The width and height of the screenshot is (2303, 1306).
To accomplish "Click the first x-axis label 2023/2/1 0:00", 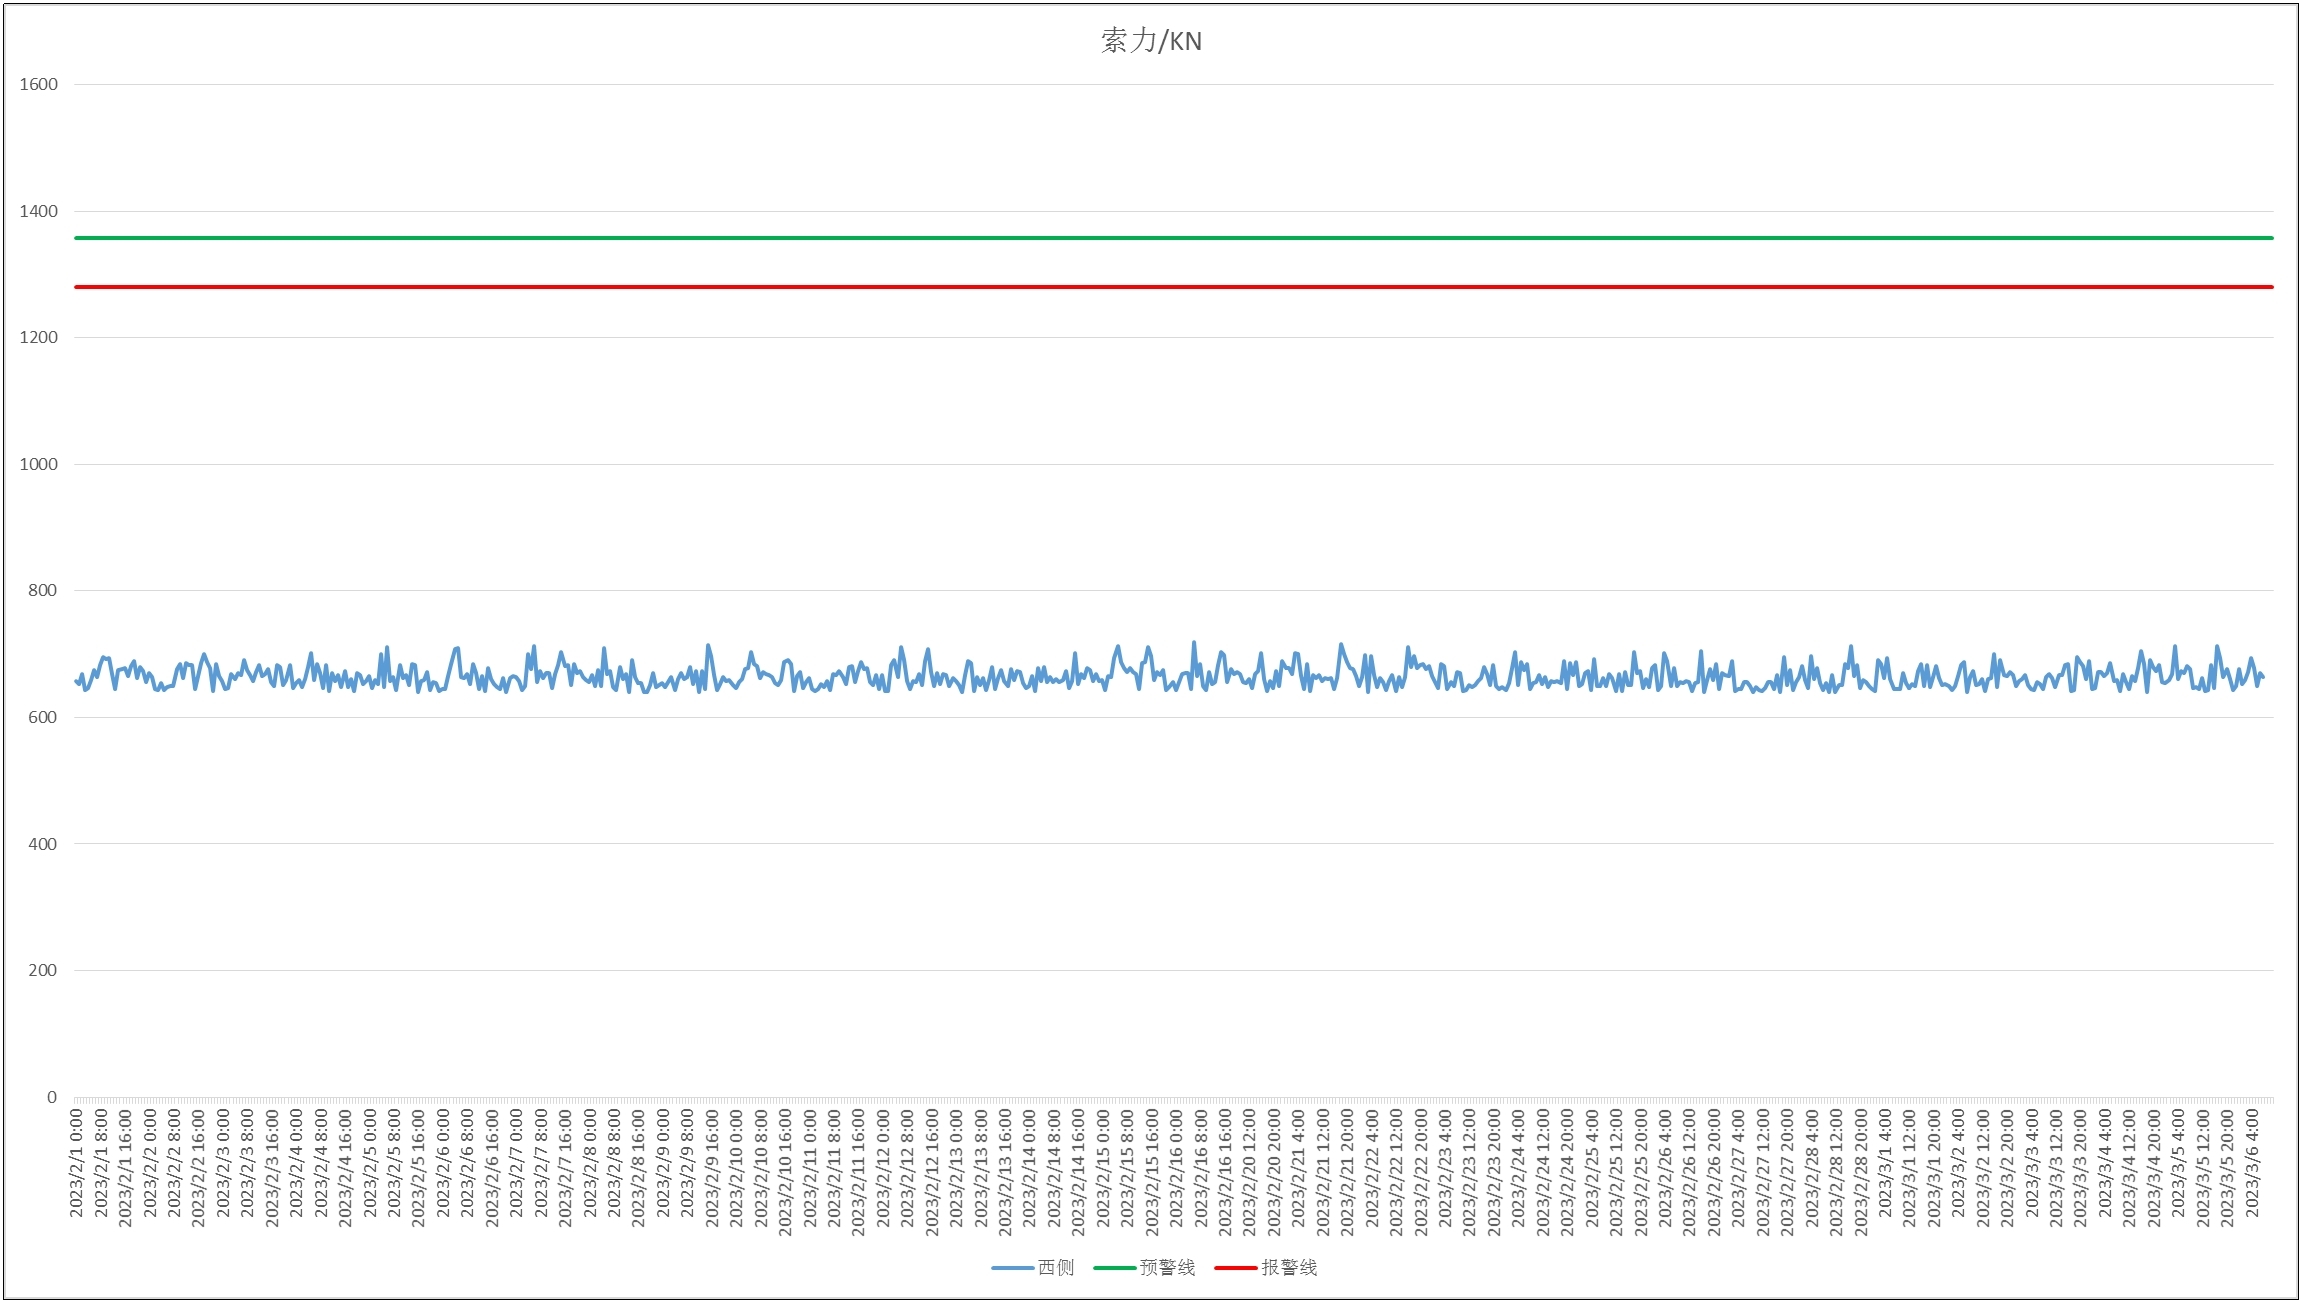I will (77, 1163).
